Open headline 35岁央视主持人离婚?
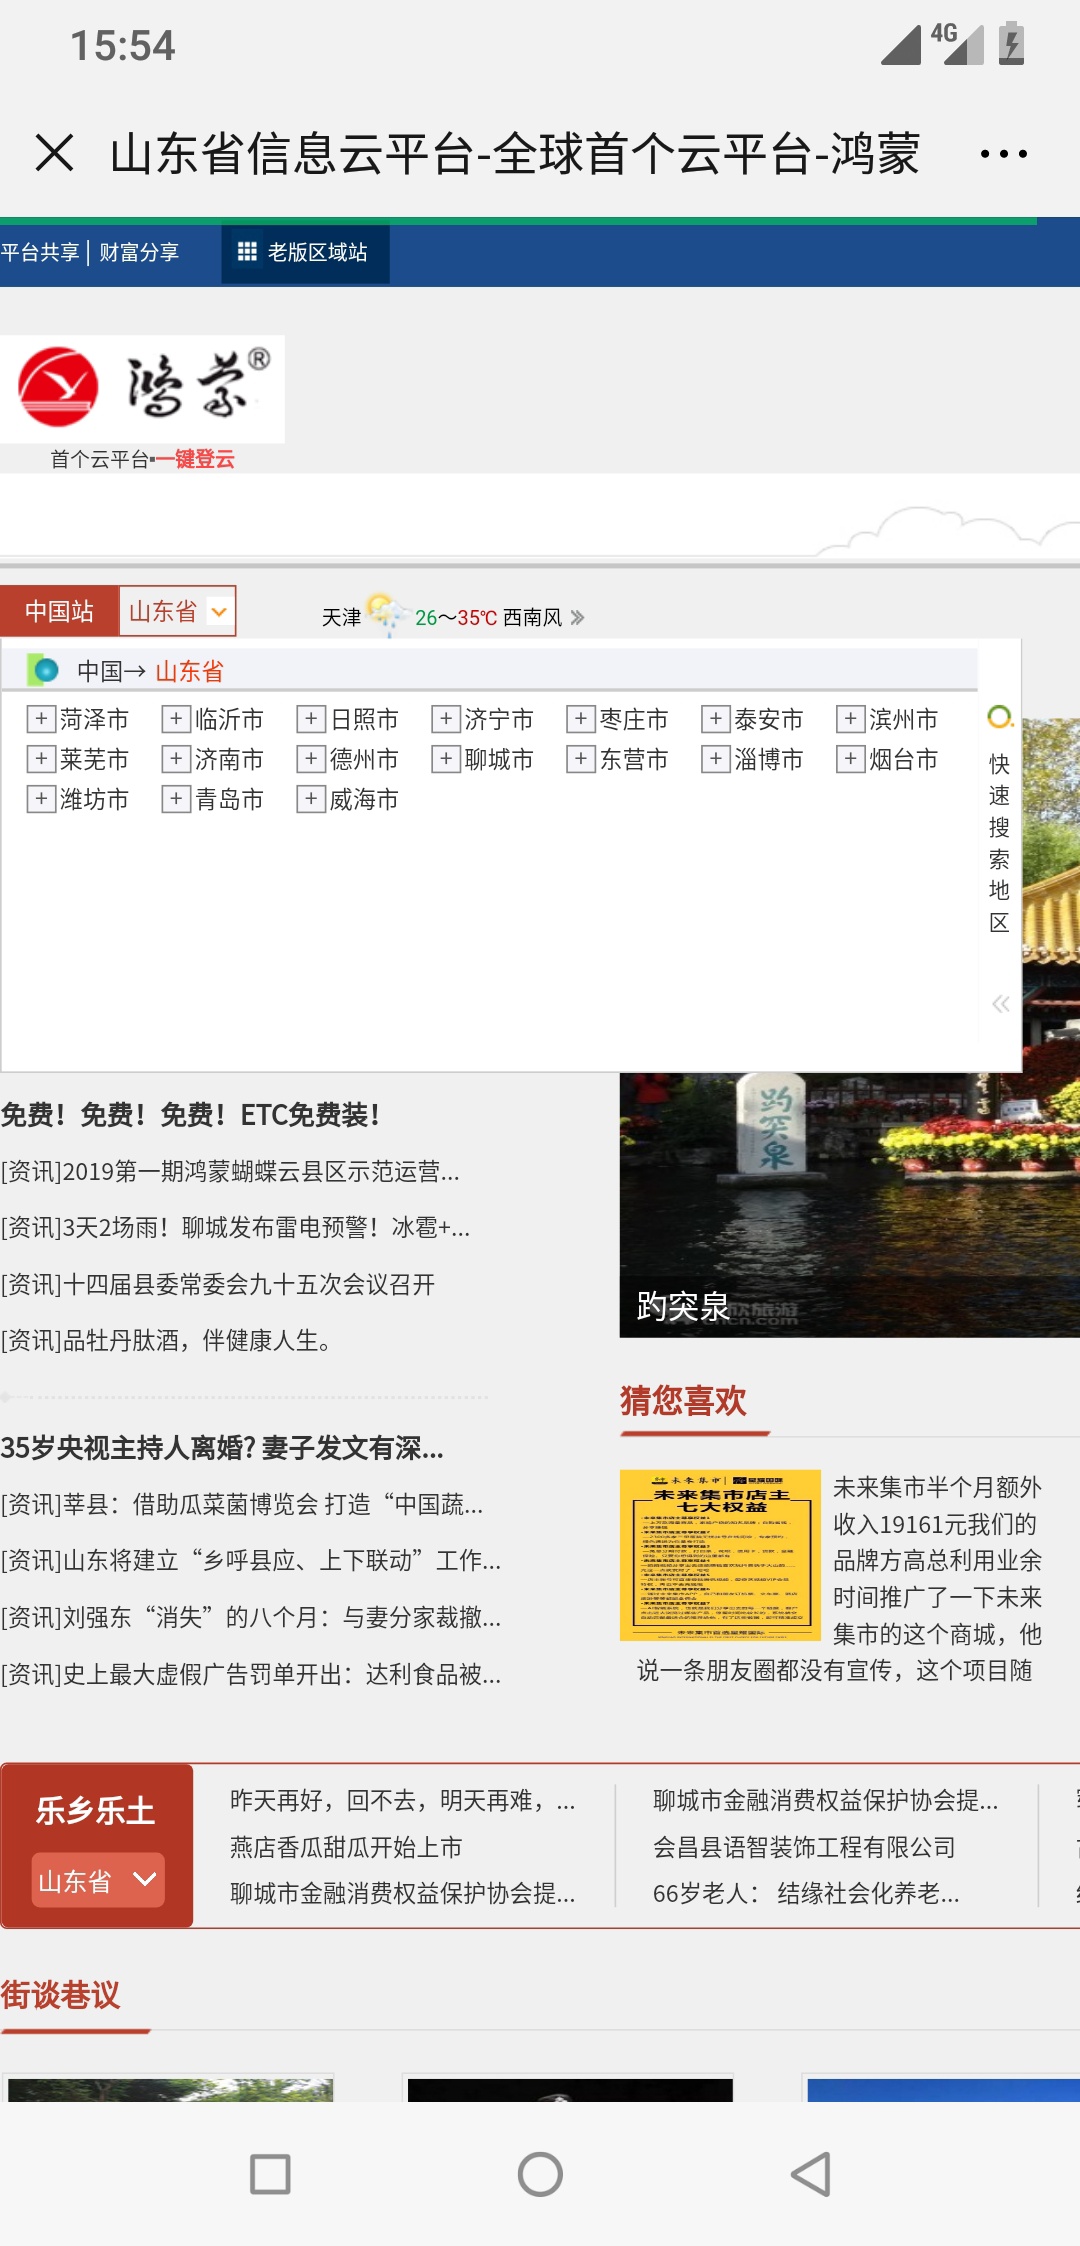Screen dimensions: 1080x2246 coord(222,1447)
